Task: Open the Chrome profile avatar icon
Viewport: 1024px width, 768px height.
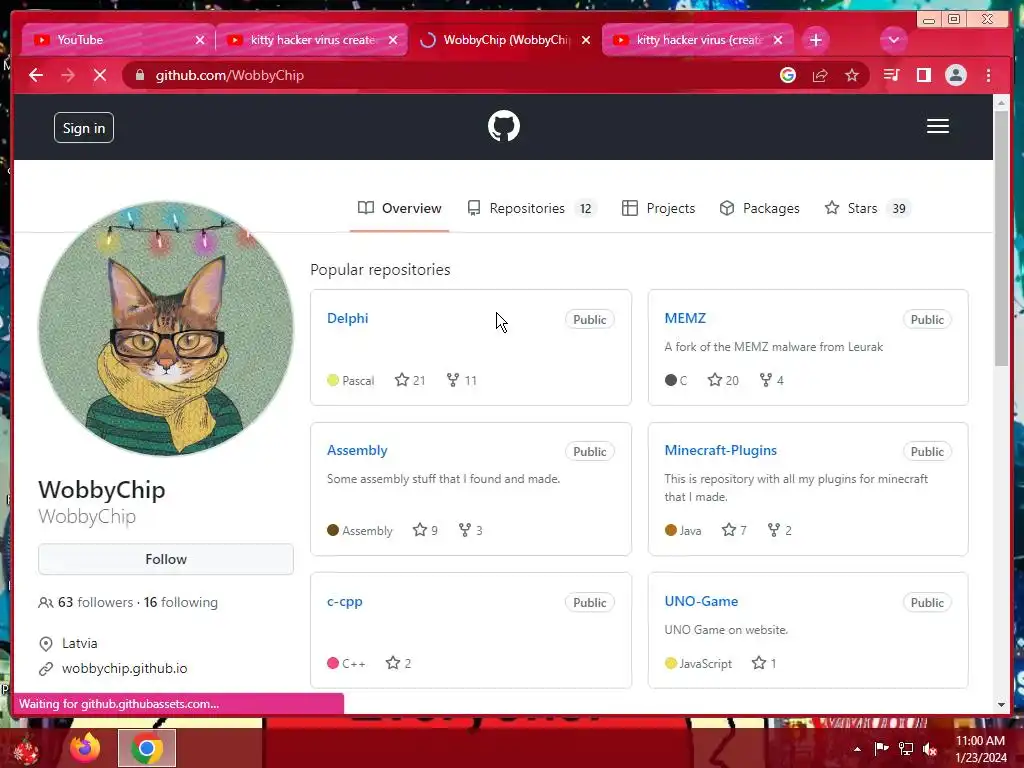Action: click(955, 75)
